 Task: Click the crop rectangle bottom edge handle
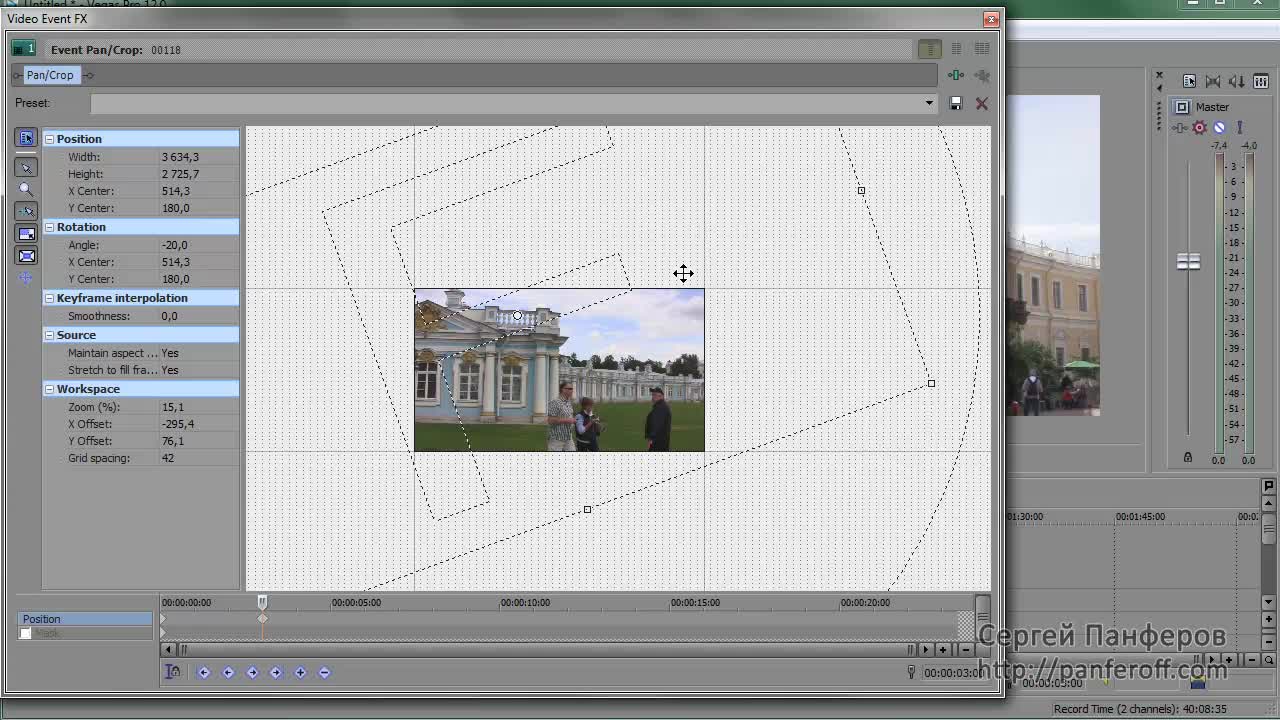tap(587, 510)
